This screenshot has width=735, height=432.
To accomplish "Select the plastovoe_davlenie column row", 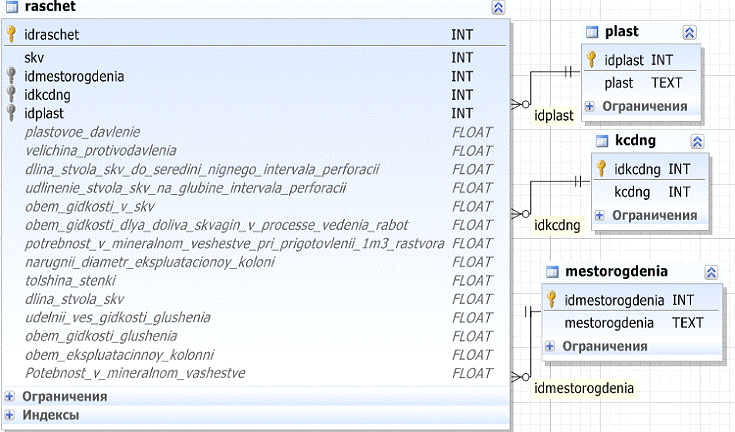I will 82,132.
